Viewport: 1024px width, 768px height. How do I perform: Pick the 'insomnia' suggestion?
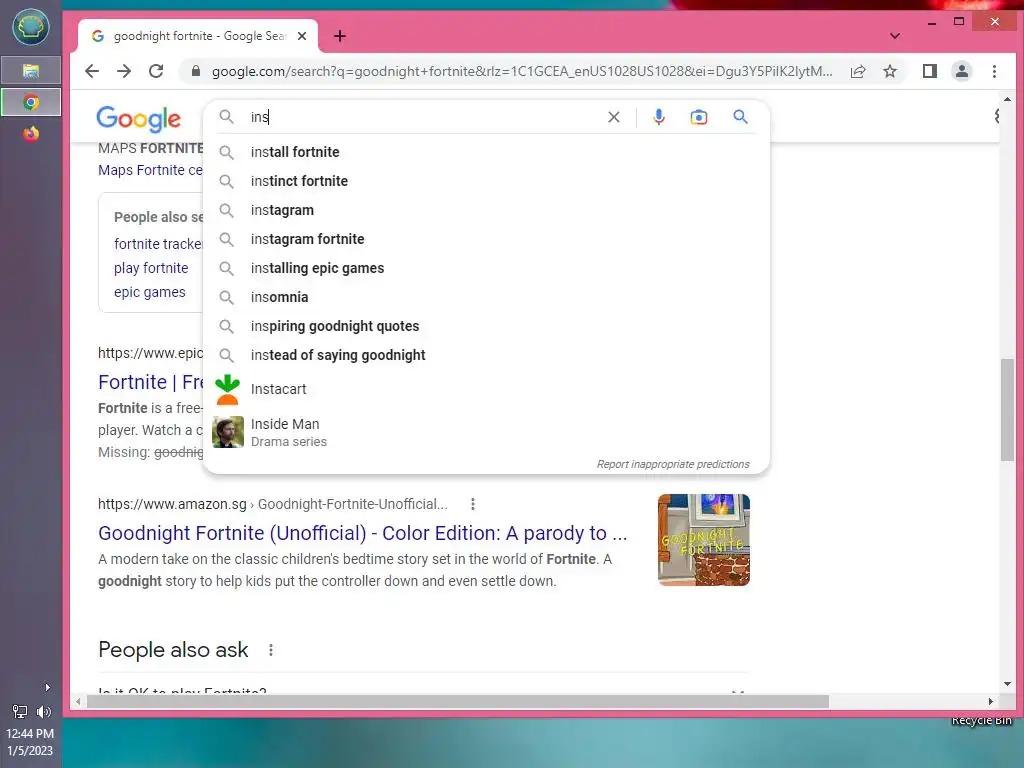coord(486,297)
